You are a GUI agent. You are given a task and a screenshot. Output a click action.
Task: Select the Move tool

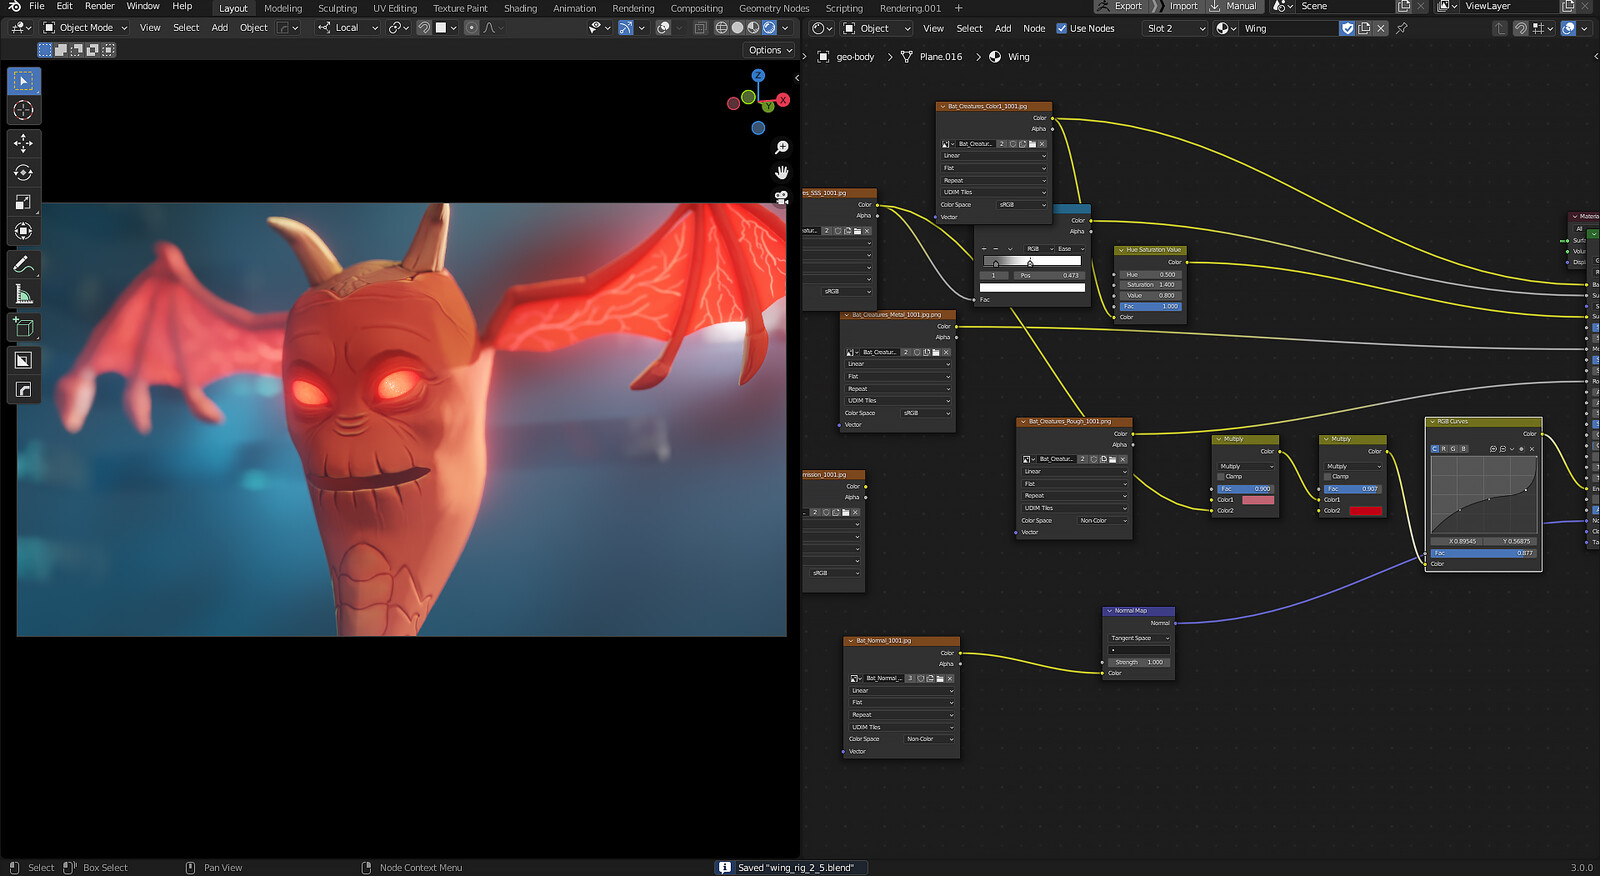pyautogui.click(x=24, y=143)
